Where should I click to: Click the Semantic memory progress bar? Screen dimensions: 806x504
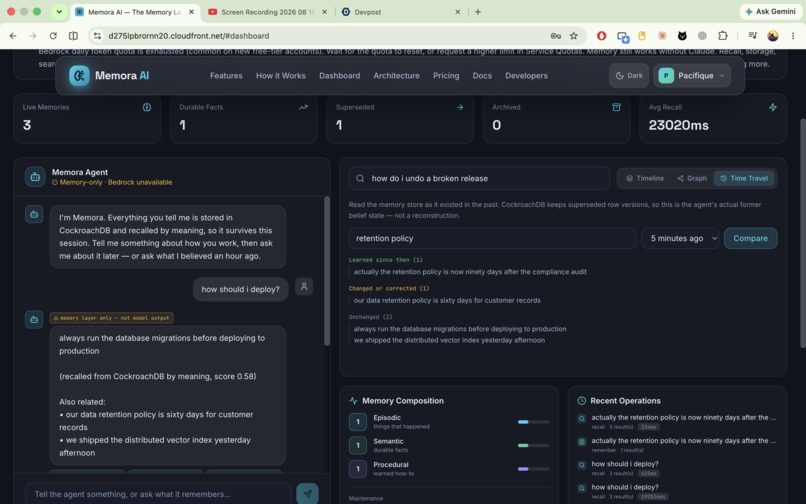click(533, 445)
